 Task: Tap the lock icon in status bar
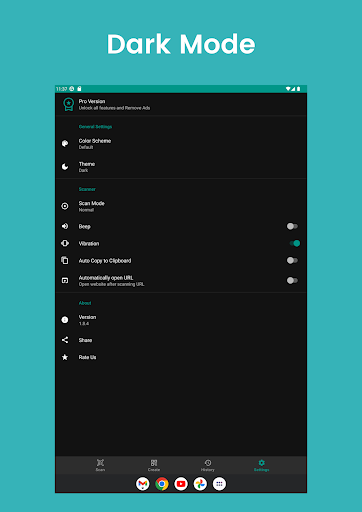[79, 89]
